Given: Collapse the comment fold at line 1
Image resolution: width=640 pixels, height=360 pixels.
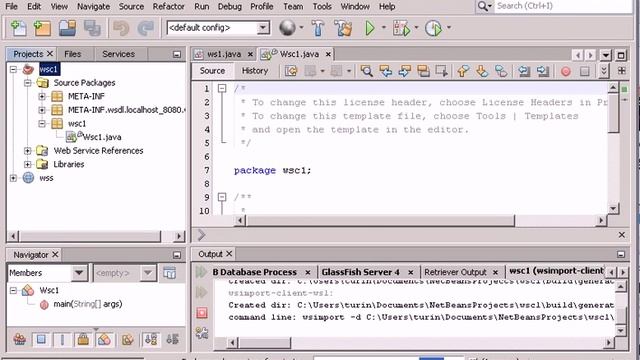Looking at the screenshot, I should (222, 88).
